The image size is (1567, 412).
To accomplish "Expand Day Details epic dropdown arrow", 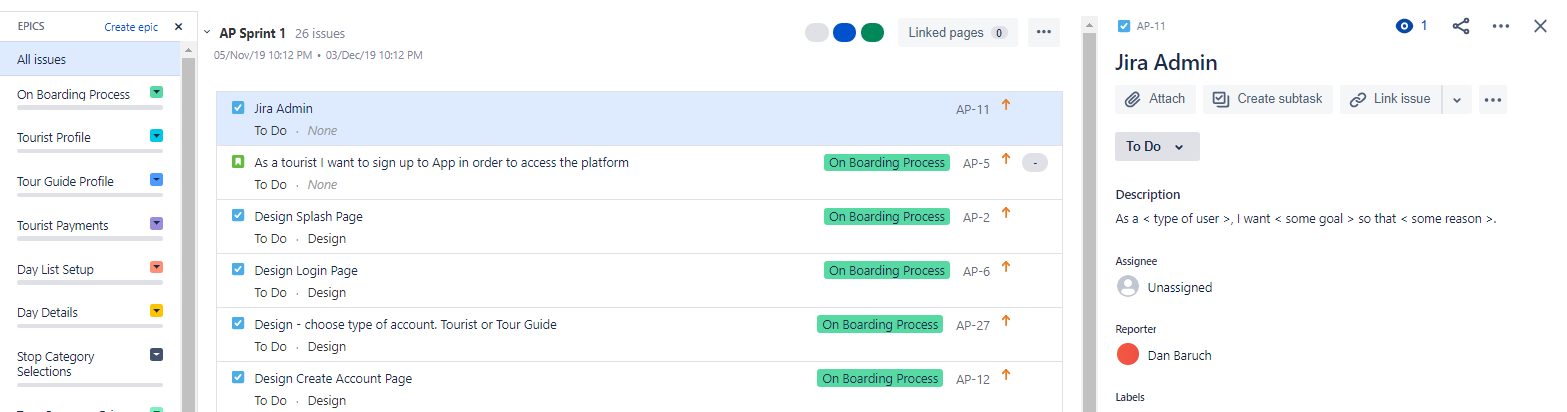I will click(x=156, y=310).
